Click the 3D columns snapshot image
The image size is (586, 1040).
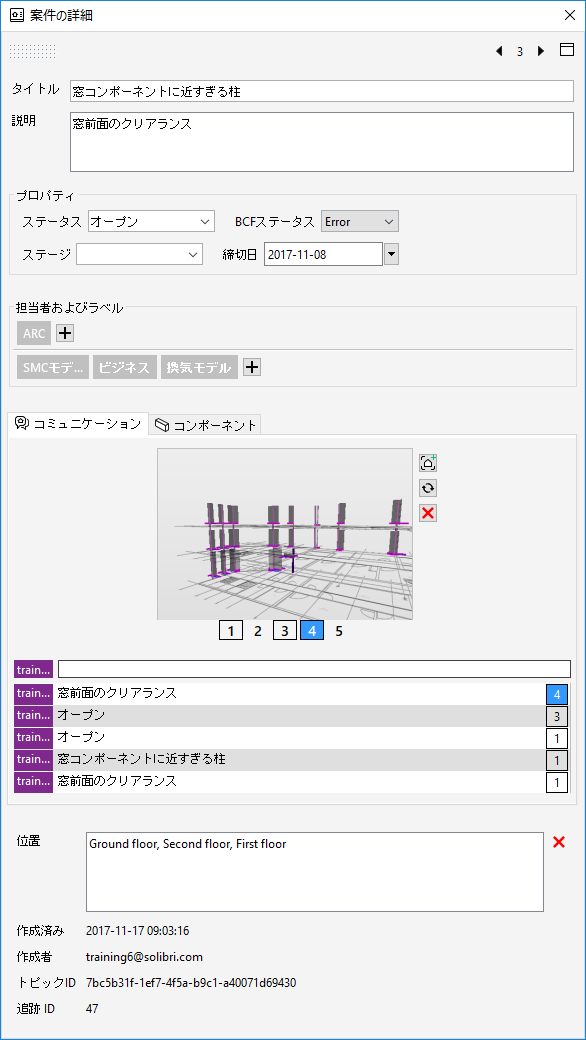pos(284,534)
